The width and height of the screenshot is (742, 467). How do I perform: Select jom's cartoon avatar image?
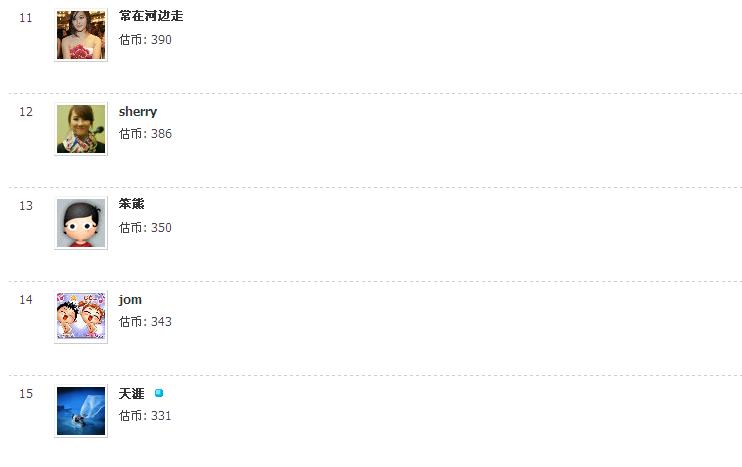point(81,317)
